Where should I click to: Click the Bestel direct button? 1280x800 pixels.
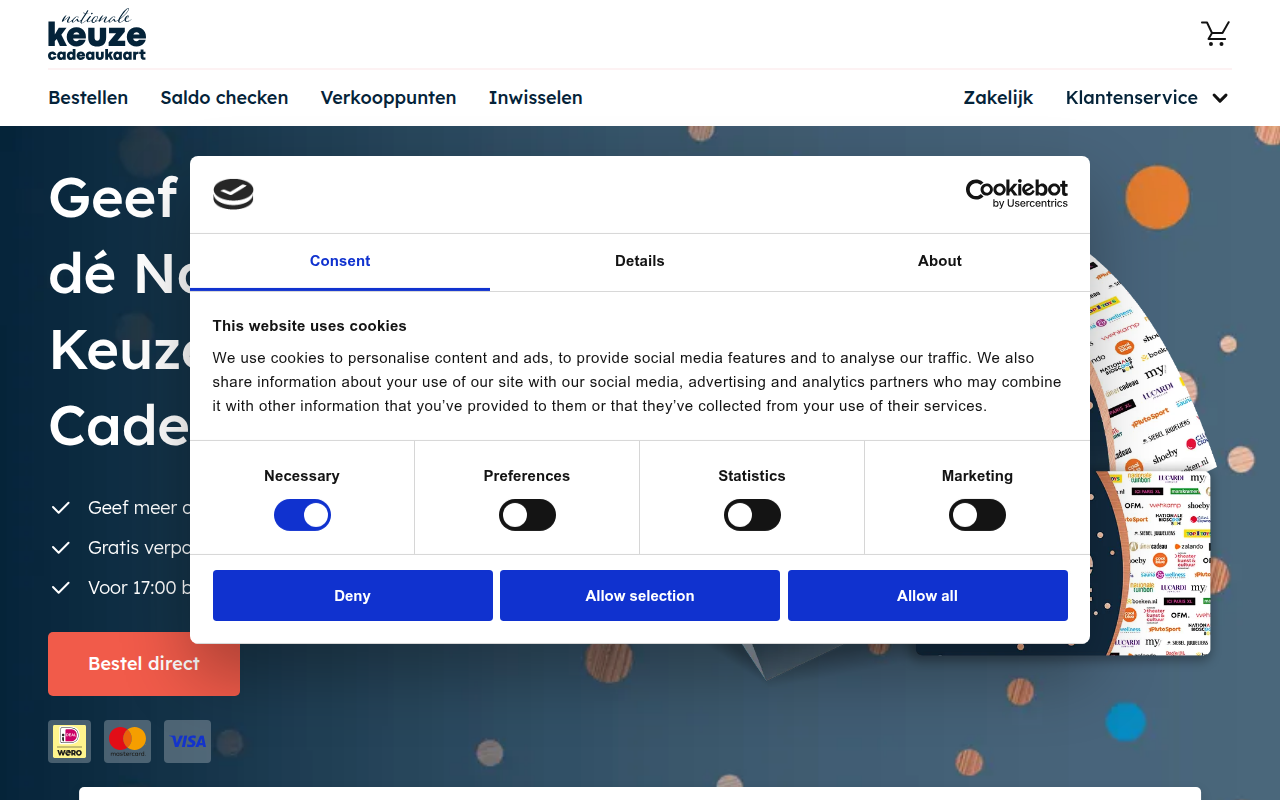pyautogui.click(x=144, y=664)
